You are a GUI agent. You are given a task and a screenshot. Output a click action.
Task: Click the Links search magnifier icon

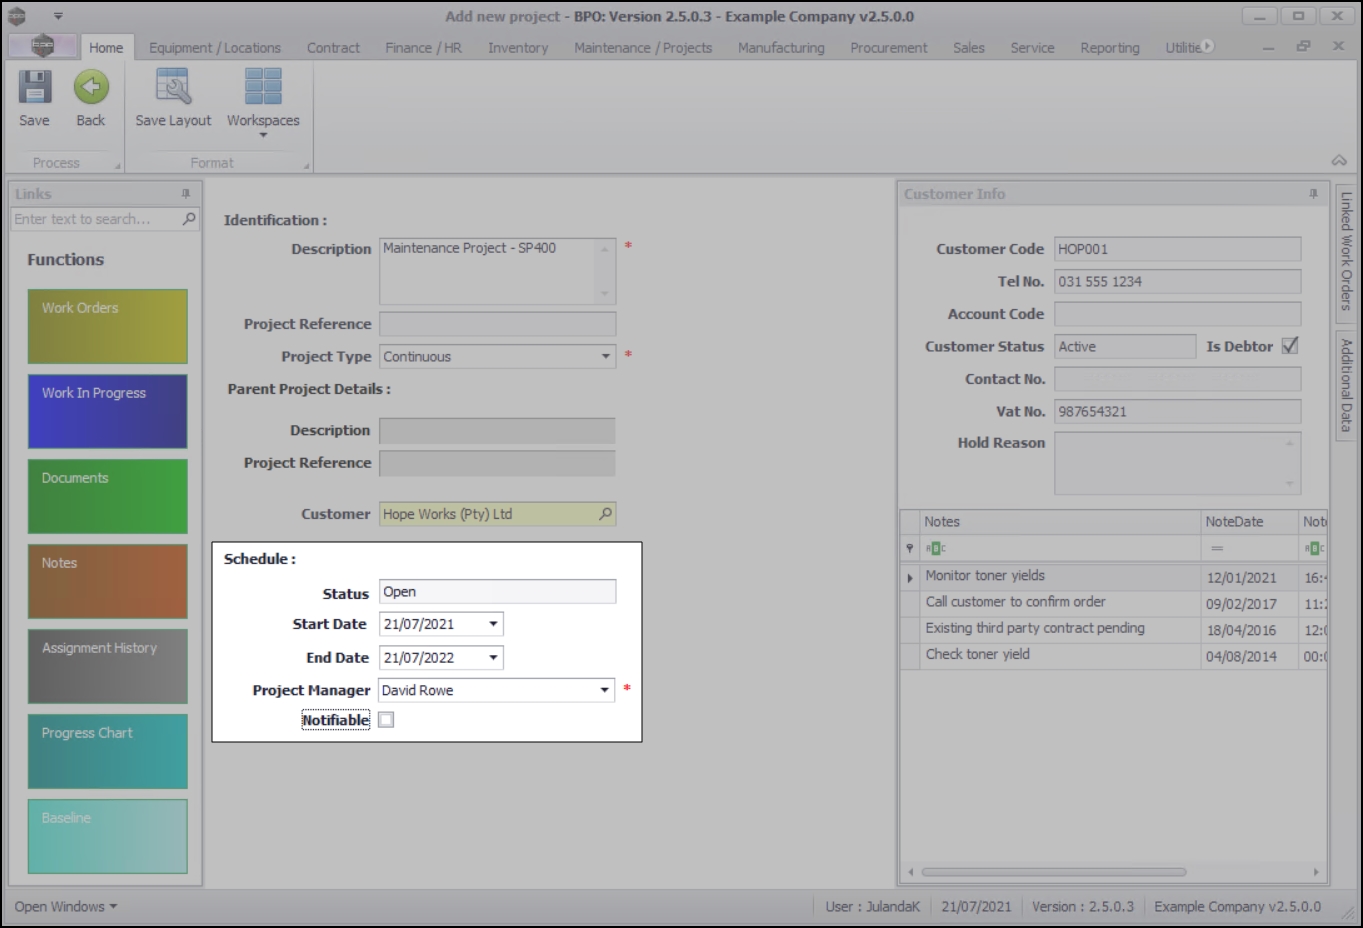click(189, 219)
